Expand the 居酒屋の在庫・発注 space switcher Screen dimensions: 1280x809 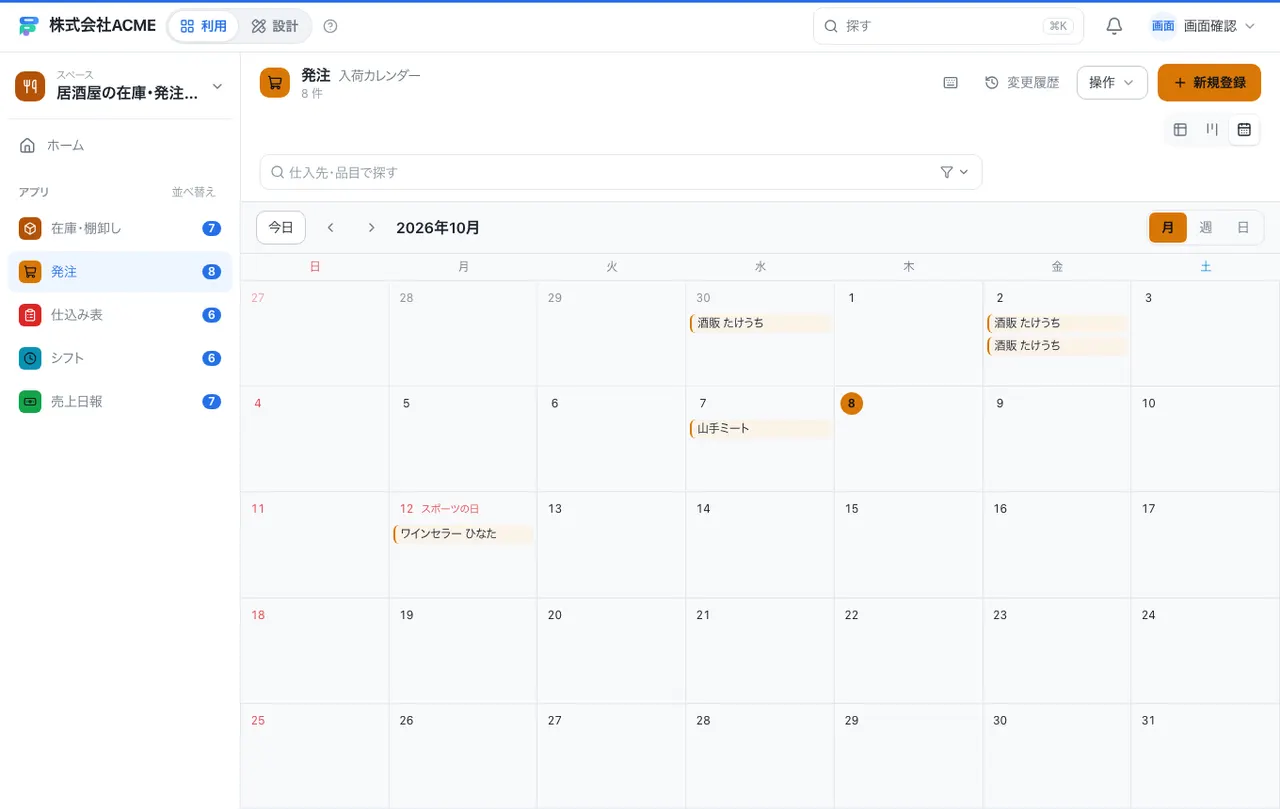[120, 86]
